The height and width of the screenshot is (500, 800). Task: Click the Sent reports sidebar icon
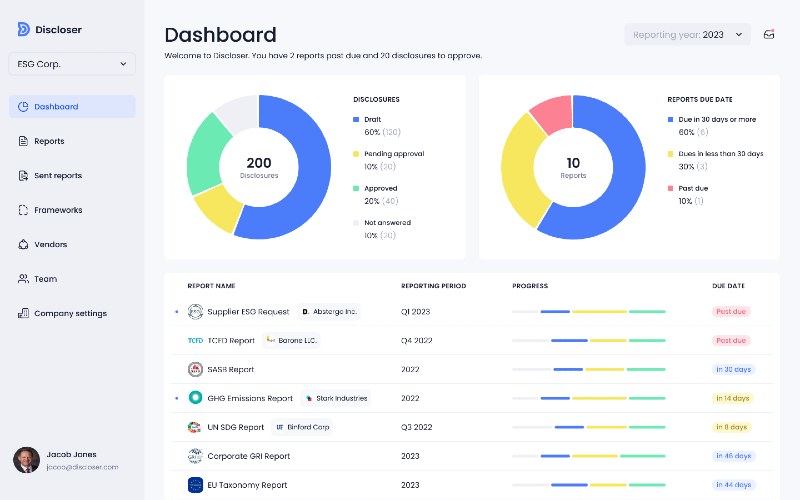point(23,176)
